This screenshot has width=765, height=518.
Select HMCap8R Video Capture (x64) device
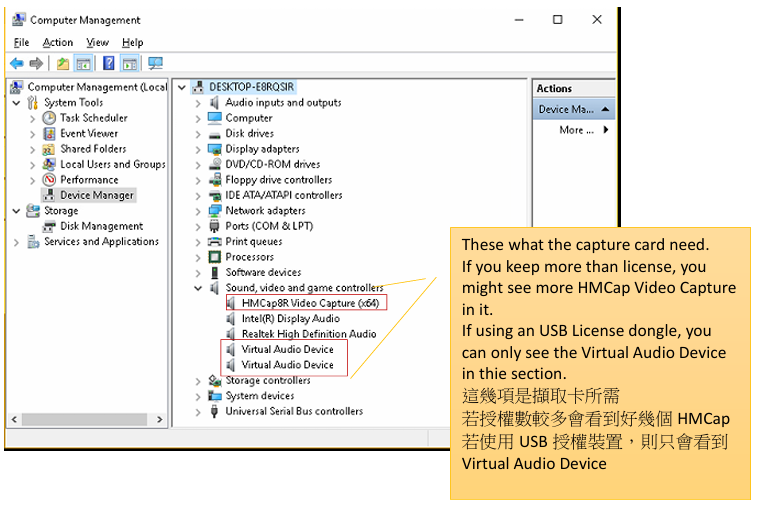(310, 303)
